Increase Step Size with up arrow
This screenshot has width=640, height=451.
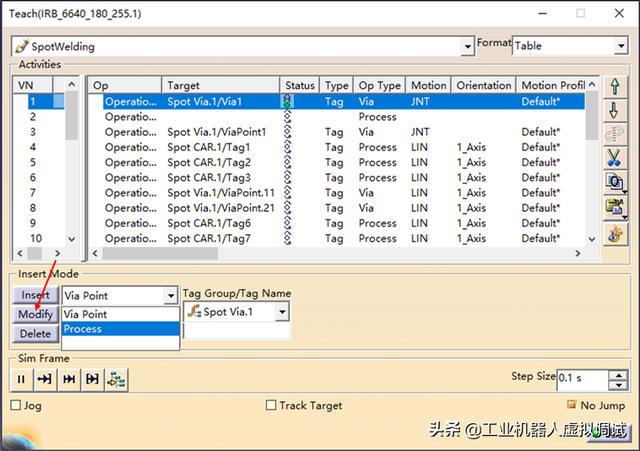pyautogui.click(x=619, y=375)
